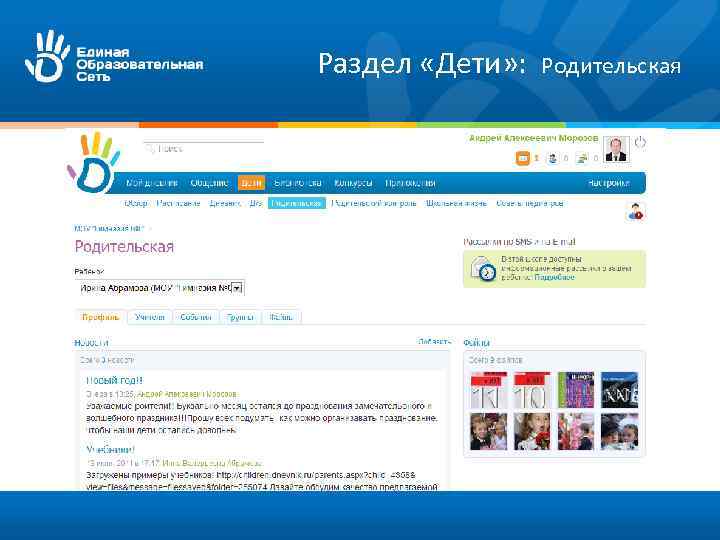This screenshot has height=540, width=720.
Task: Open friend requests icon in header
Action: coord(552,158)
